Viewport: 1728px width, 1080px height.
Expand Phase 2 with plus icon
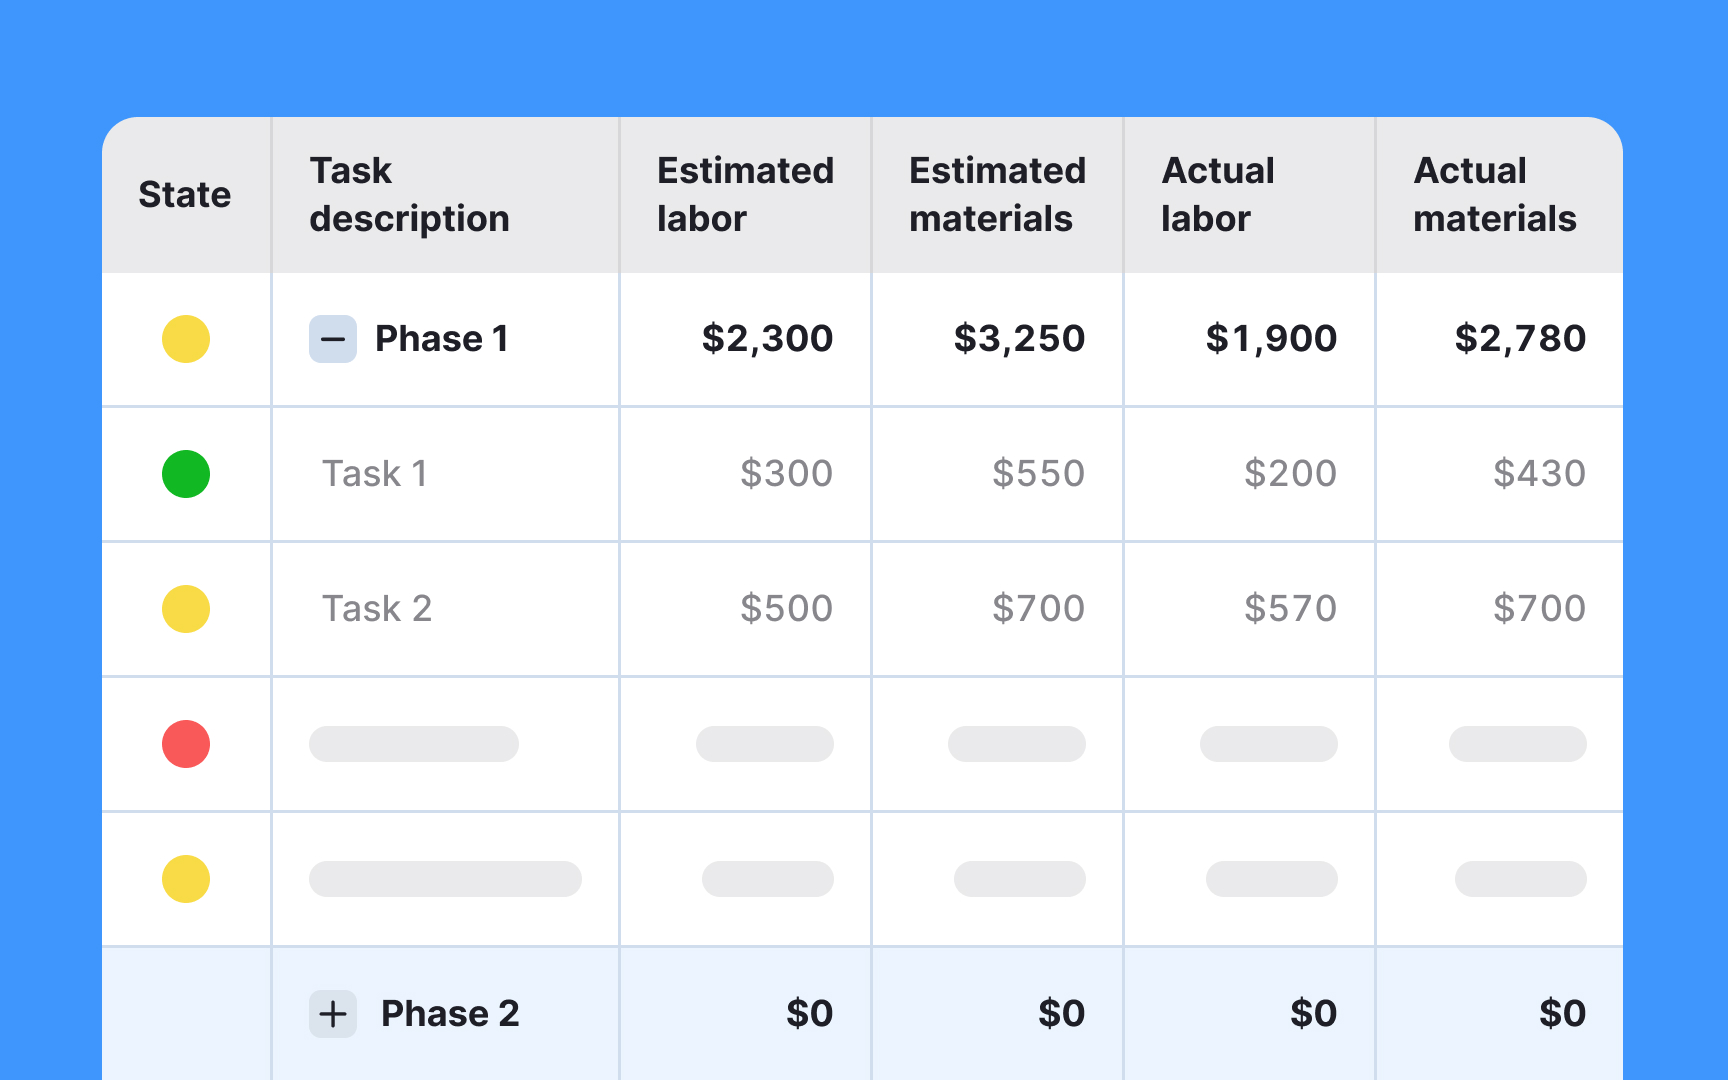coord(333,1014)
